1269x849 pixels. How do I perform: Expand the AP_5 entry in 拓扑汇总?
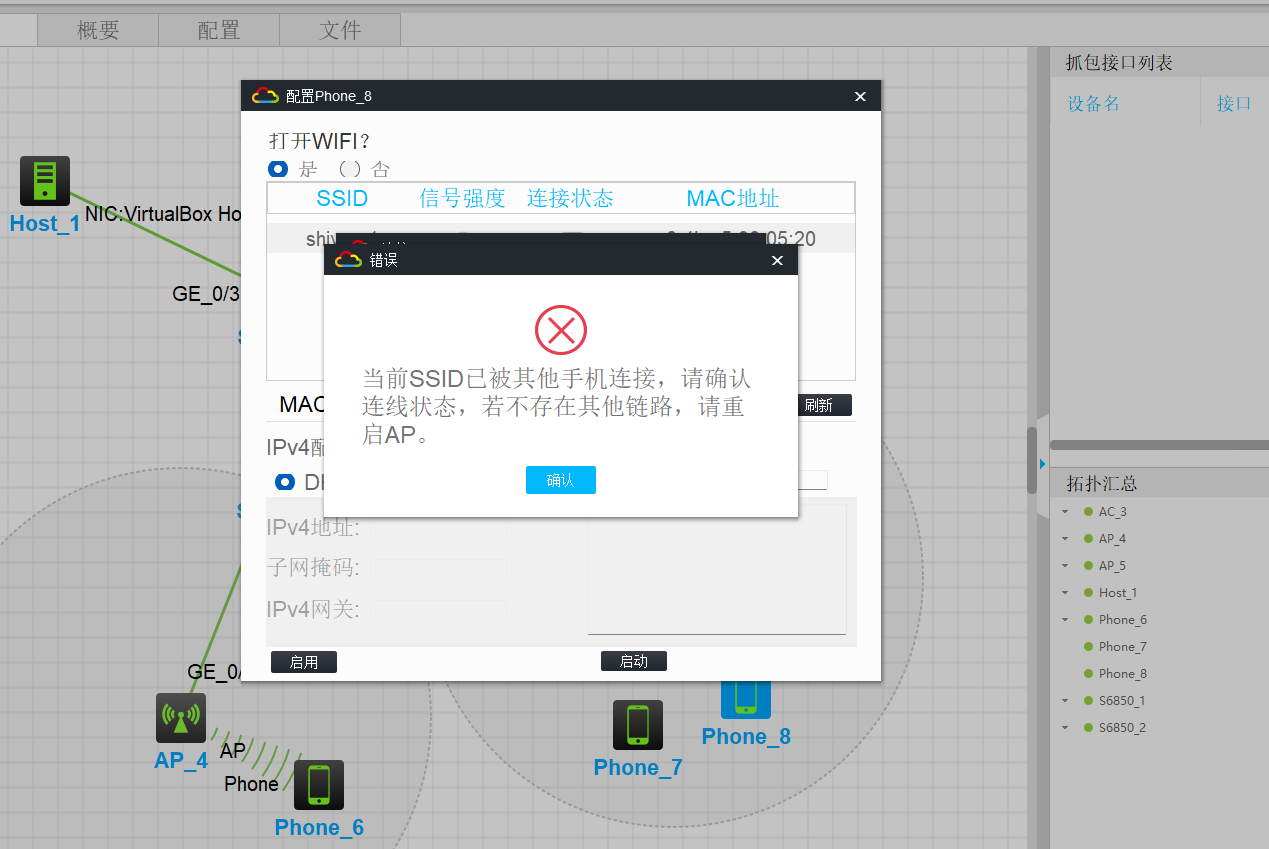[1066, 566]
